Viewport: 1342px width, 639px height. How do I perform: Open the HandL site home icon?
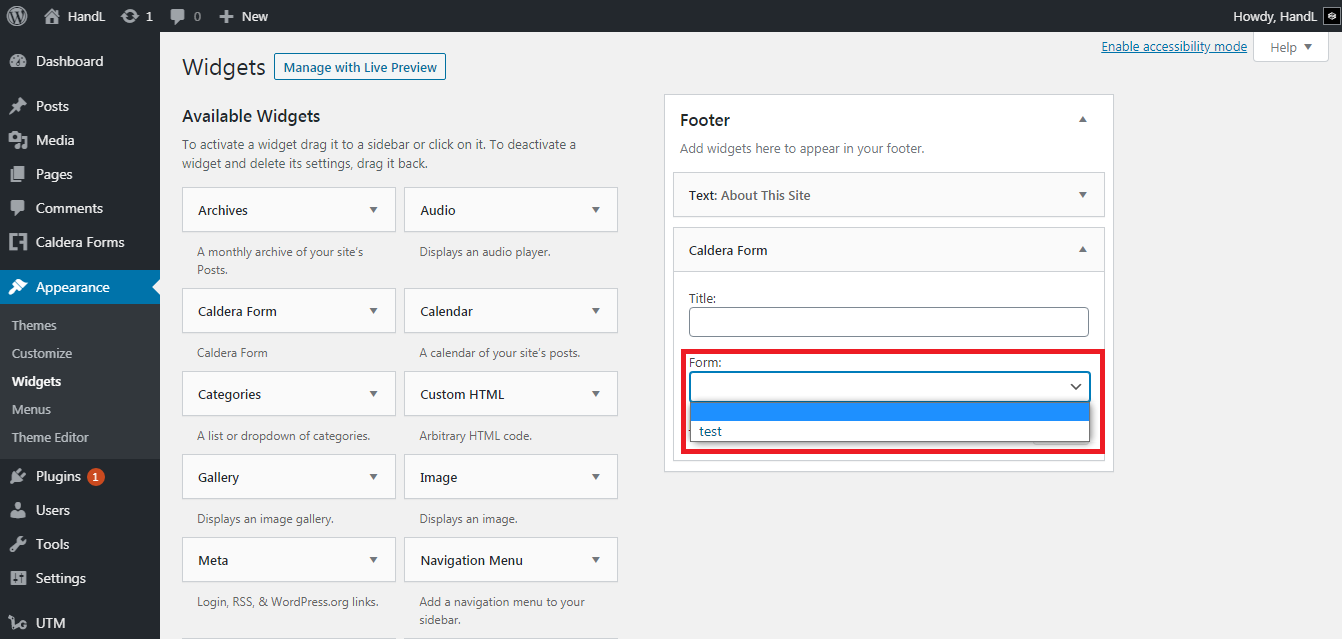52,16
